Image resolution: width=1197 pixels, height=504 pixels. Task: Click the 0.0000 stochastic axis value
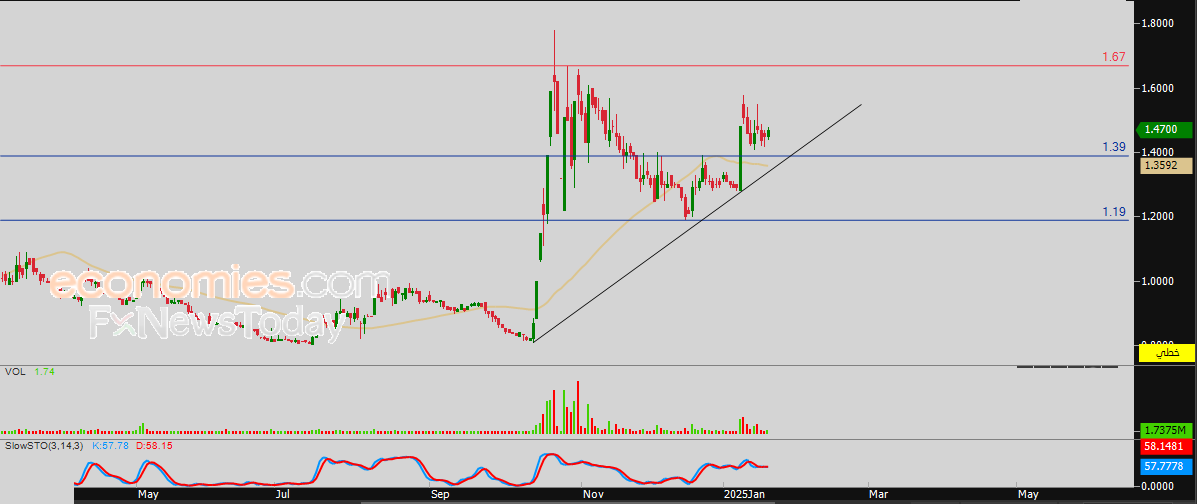[x=1157, y=485]
